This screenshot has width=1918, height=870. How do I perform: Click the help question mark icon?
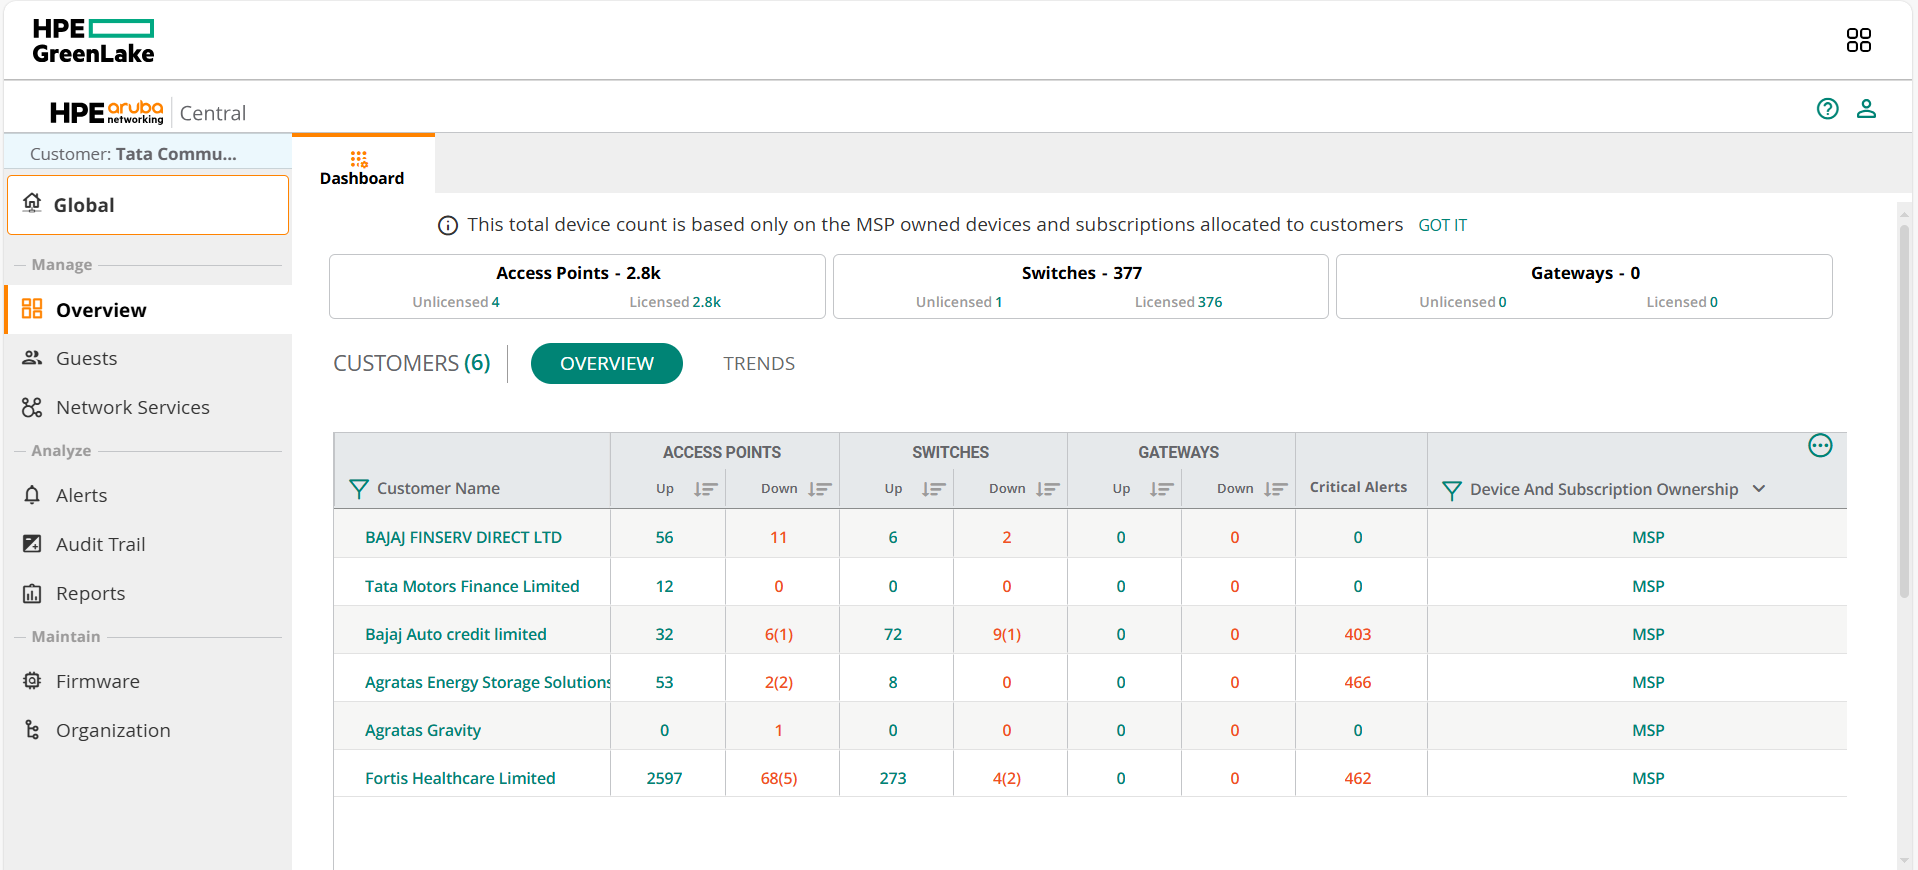pyautogui.click(x=1827, y=109)
